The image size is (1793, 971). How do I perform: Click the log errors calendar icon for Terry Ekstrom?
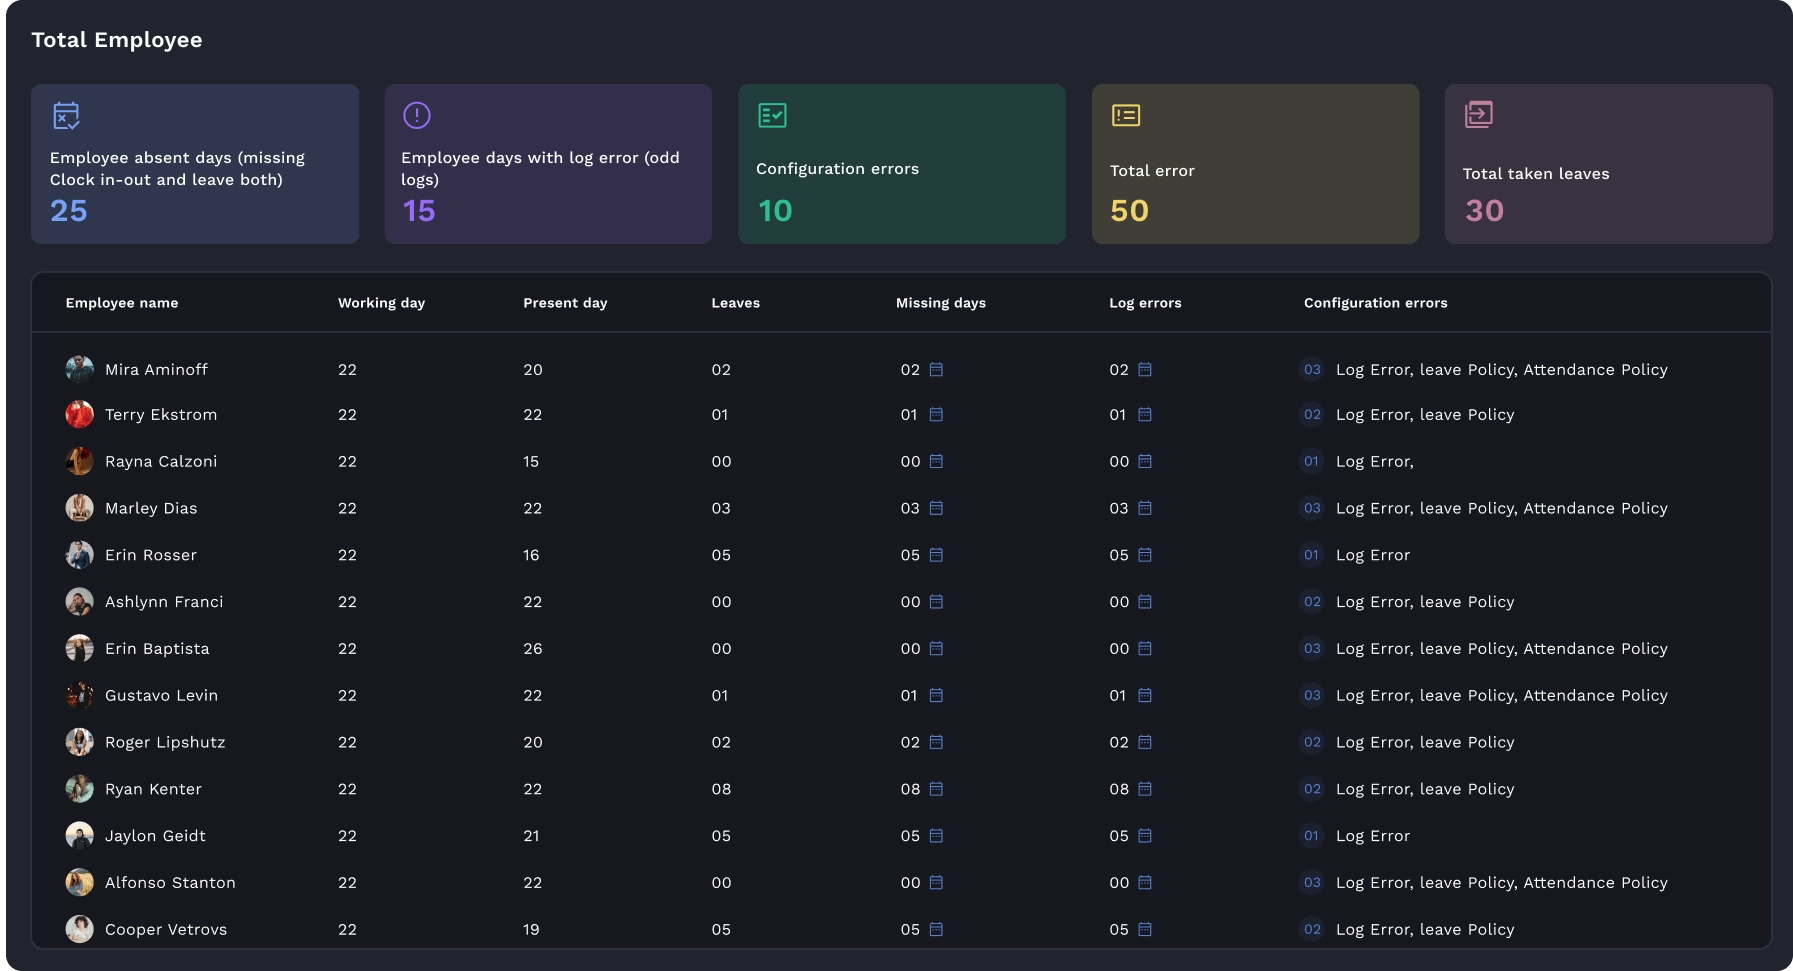1145,415
